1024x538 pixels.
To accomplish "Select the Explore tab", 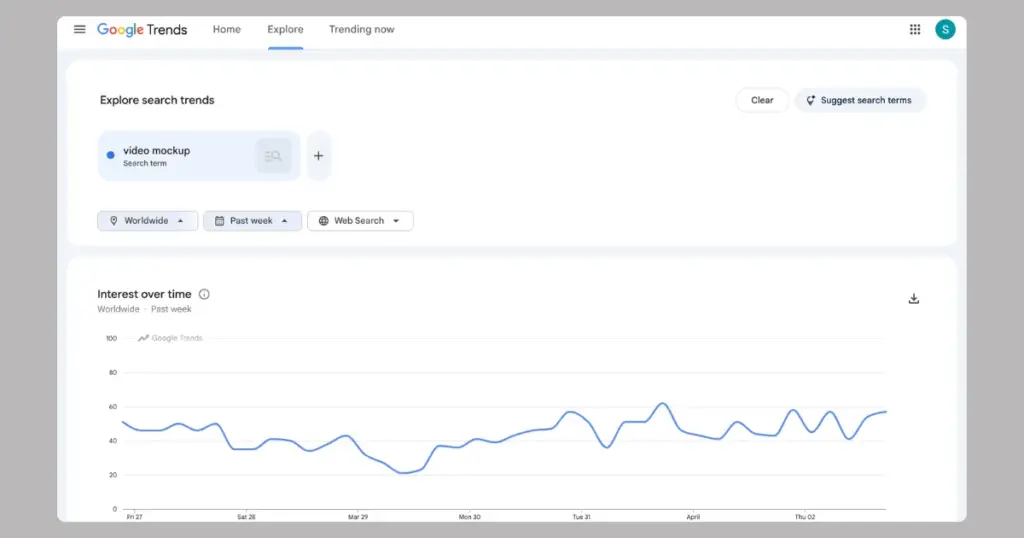I will click(285, 29).
